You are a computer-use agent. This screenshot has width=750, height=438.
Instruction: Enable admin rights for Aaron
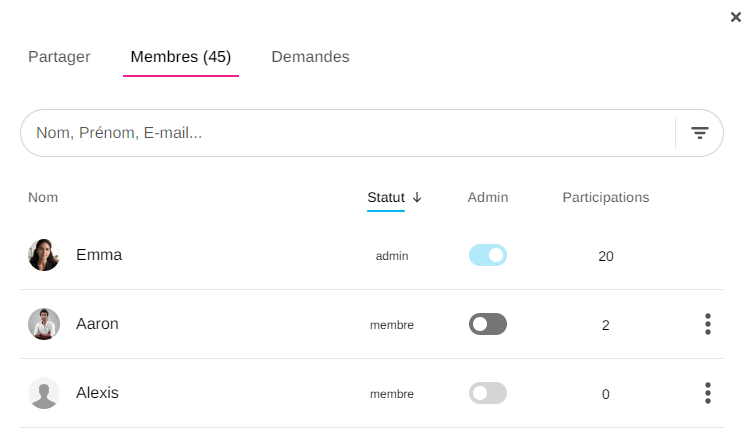tap(488, 324)
